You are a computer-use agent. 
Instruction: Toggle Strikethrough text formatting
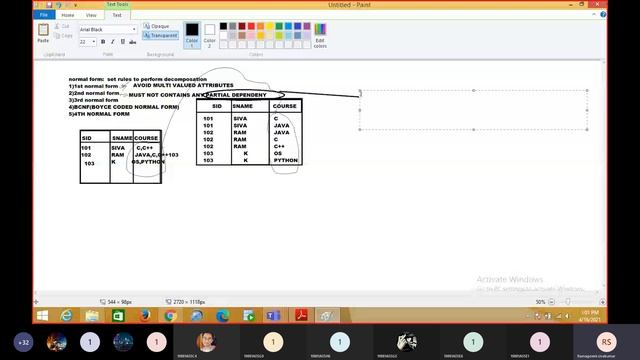tap(133, 42)
